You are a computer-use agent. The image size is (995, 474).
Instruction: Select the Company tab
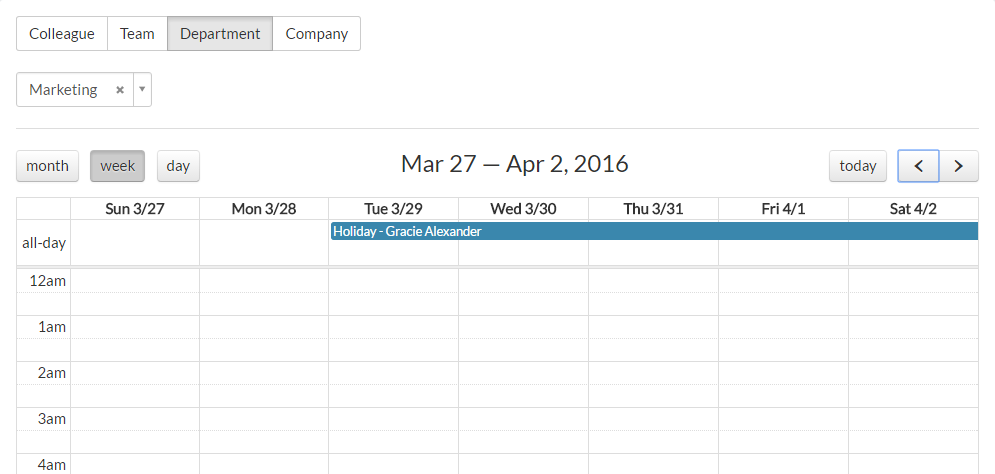click(x=316, y=33)
